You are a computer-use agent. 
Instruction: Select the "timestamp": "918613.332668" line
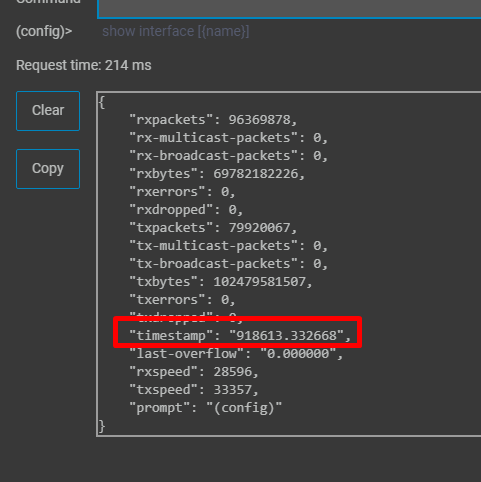[240, 336]
